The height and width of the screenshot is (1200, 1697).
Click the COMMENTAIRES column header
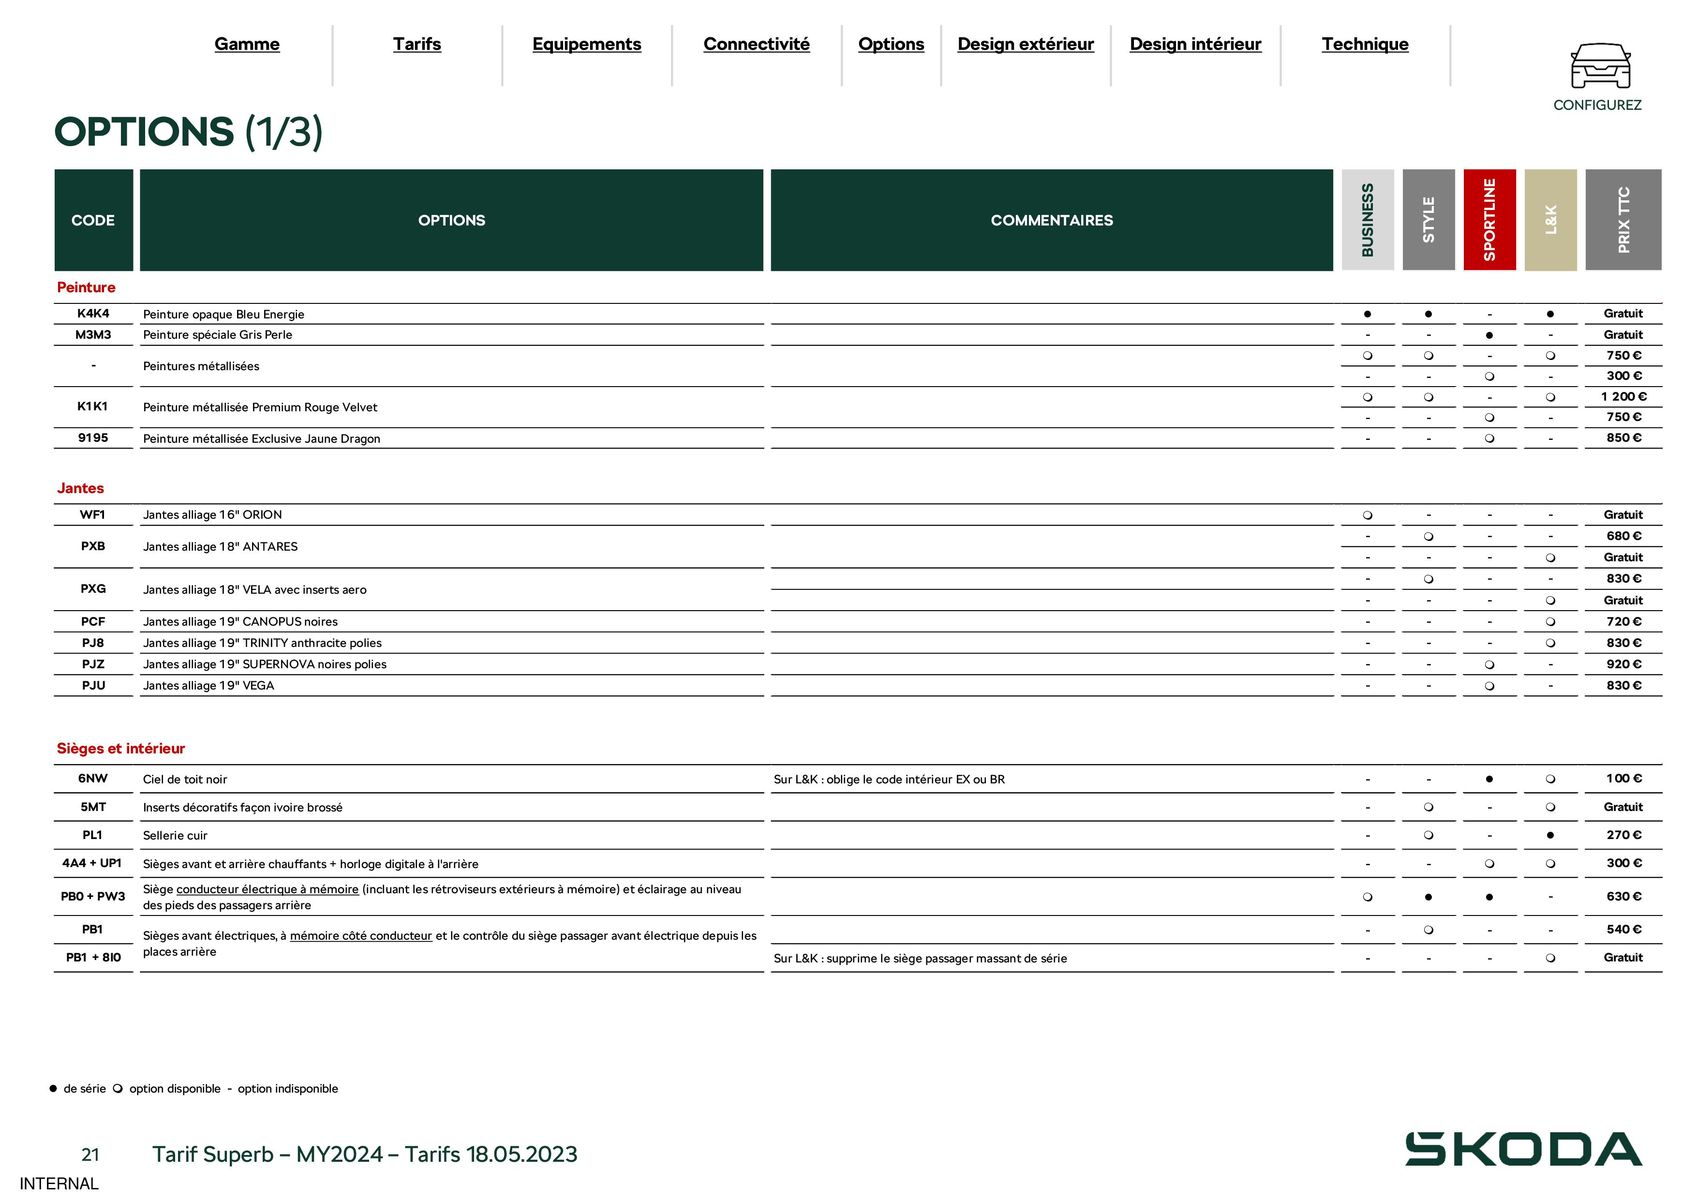point(1052,220)
